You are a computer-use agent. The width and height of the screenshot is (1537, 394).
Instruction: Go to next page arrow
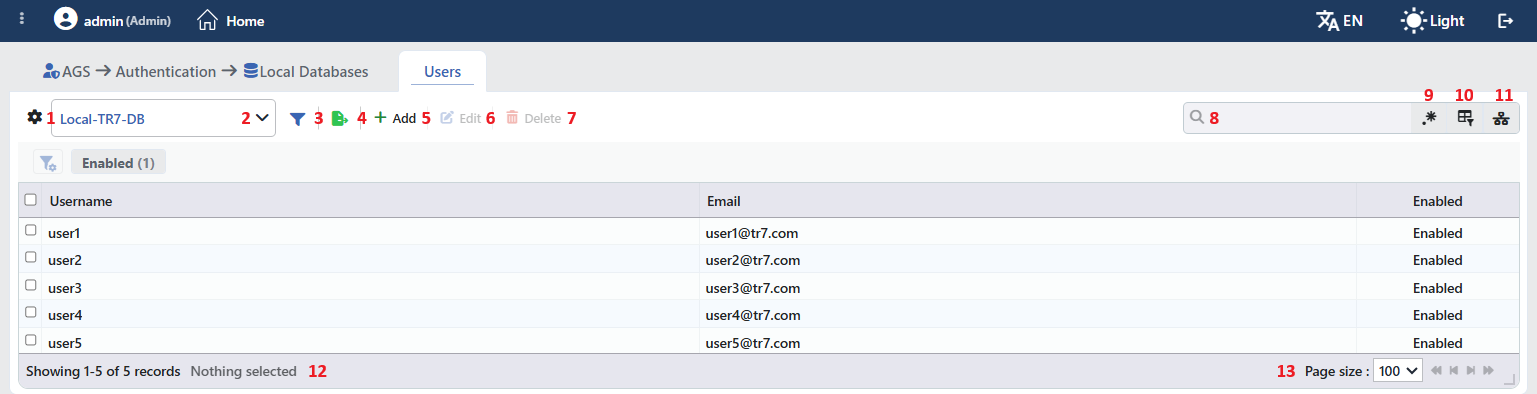tap(1471, 371)
